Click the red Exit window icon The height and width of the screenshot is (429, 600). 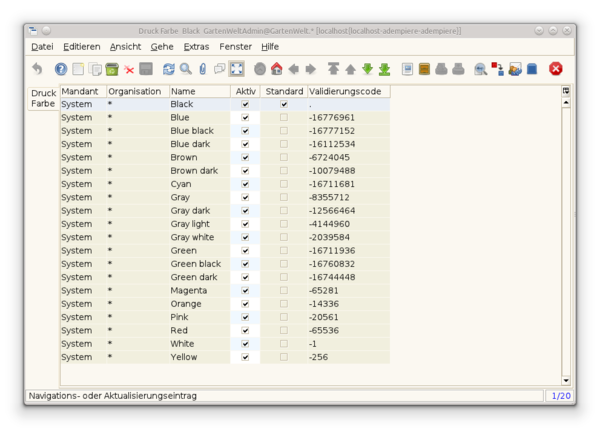[556, 69]
